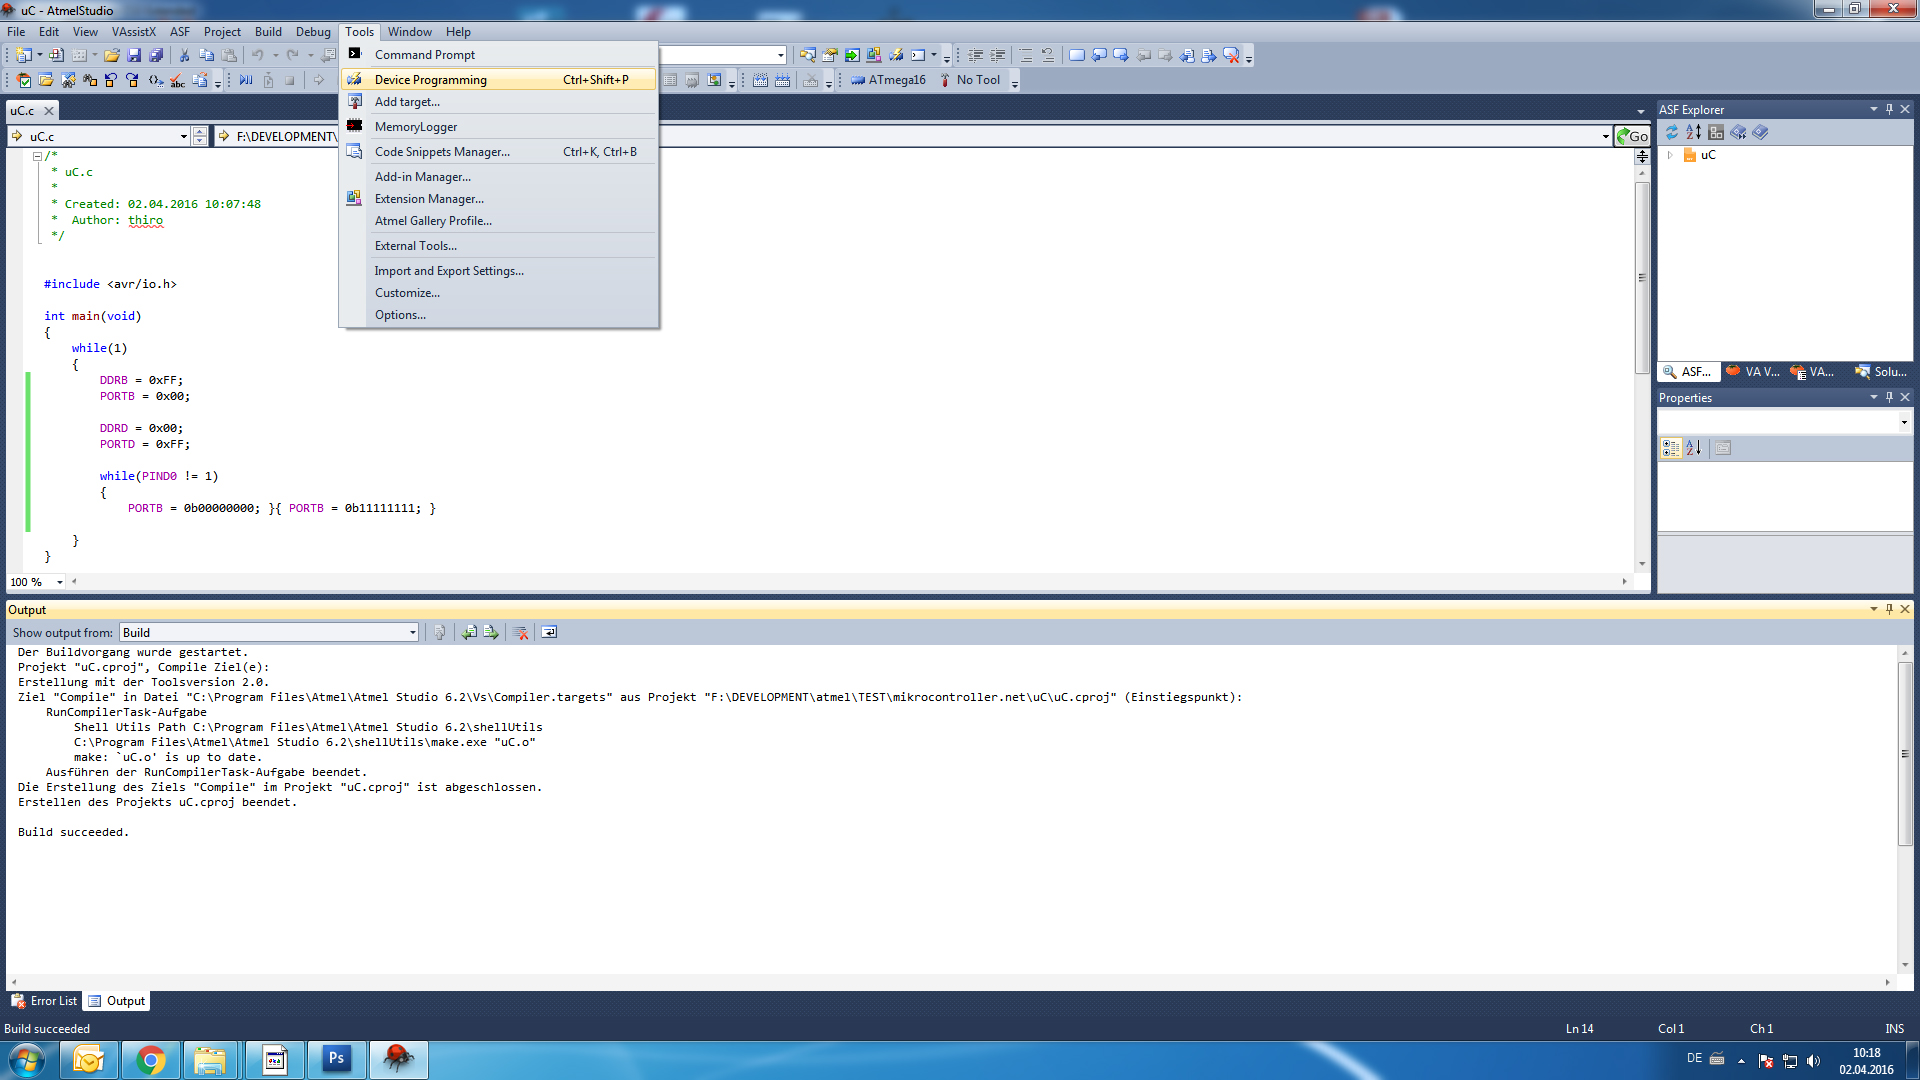Open the uC.c scope dropdown
1920x1080 pixels.
click(x=184, y=136)
